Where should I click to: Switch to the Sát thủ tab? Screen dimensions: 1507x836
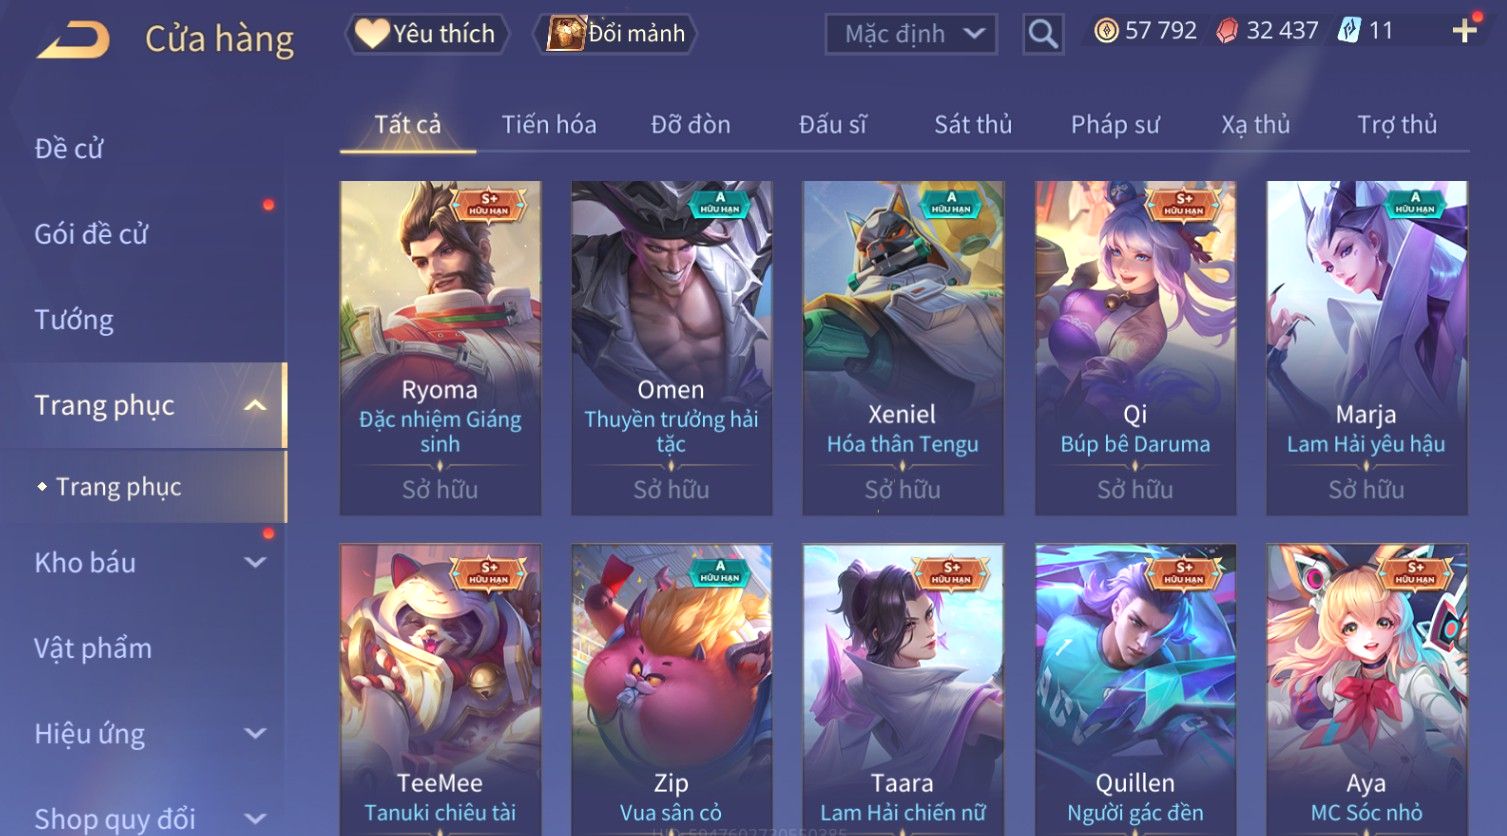pos(973,124)
